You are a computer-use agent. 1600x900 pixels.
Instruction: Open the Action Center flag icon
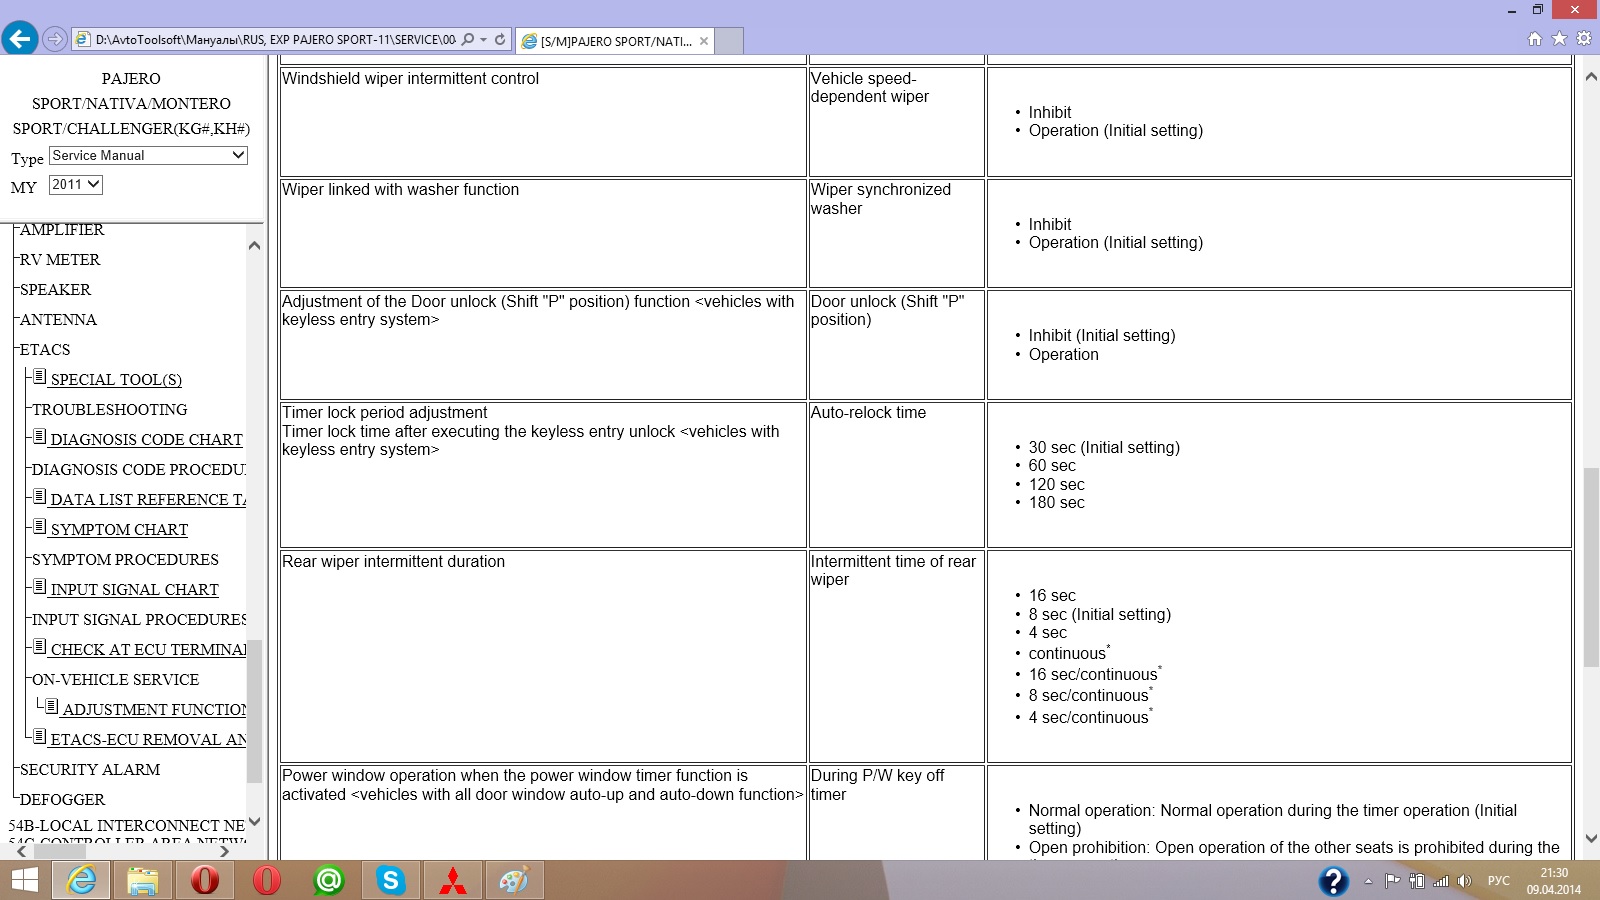point(1392,881)
